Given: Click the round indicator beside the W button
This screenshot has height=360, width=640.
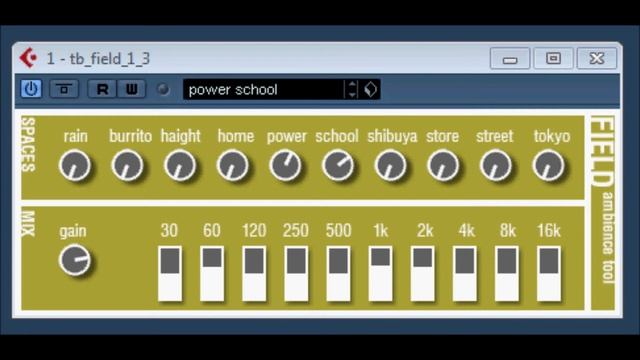Looking at the screenshot, I should (163, 89).
